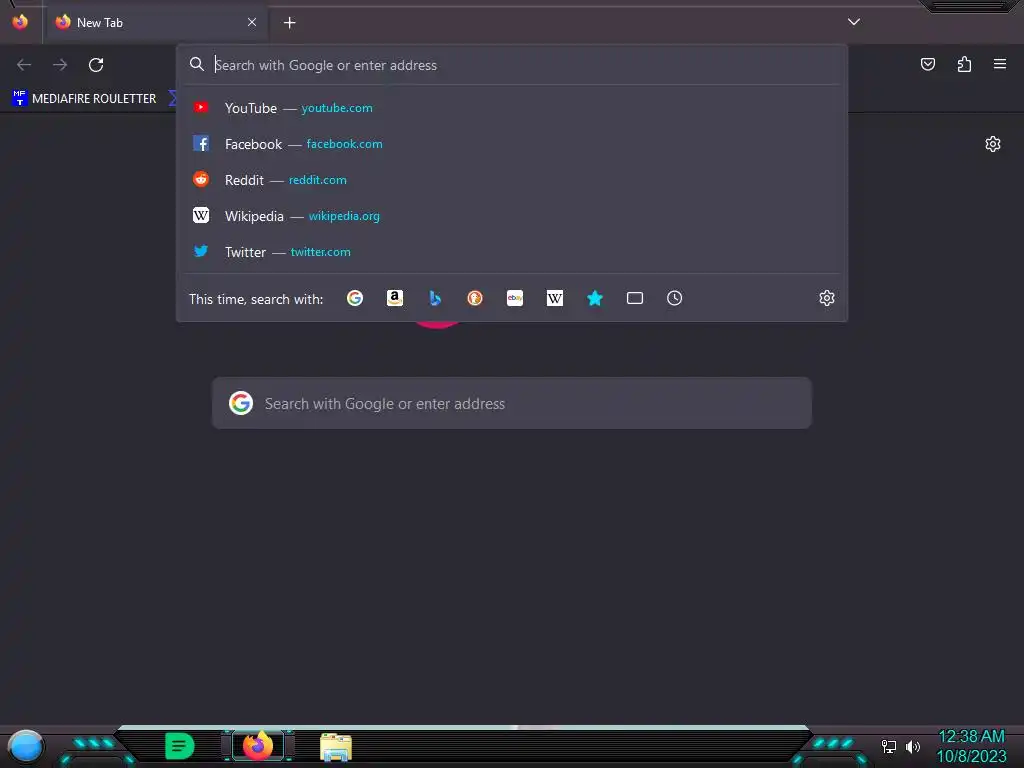Viewport: 1024px width, 768px height.
Task: Open Firefox from the taskbar
Action: click(x=257, y=745)
